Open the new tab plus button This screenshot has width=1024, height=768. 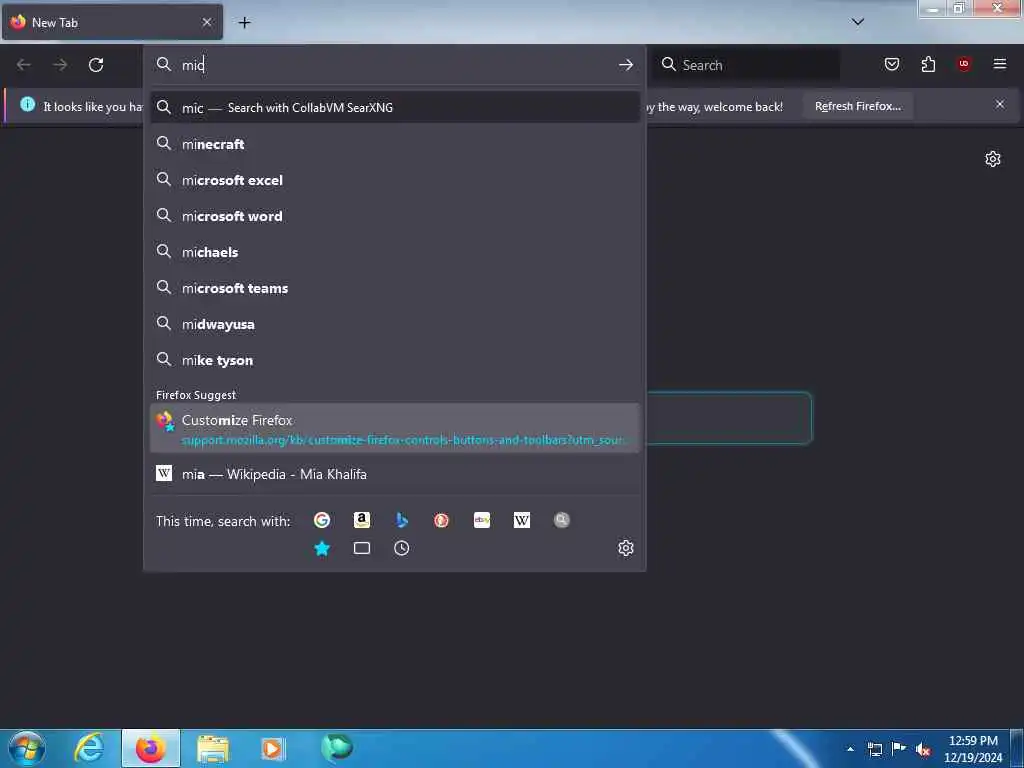(244, 23)
